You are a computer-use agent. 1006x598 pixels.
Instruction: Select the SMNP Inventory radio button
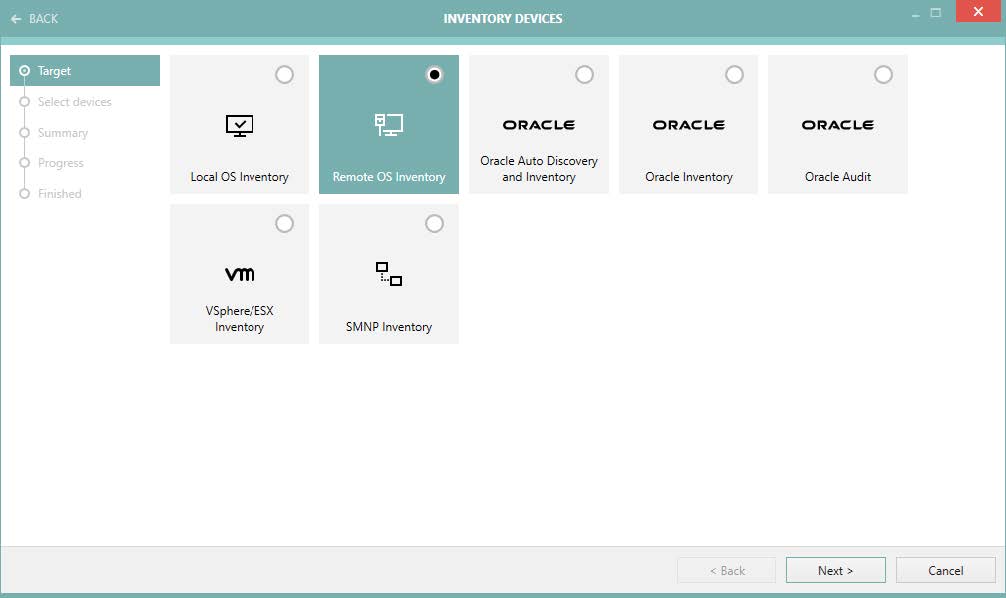point(434,223)
